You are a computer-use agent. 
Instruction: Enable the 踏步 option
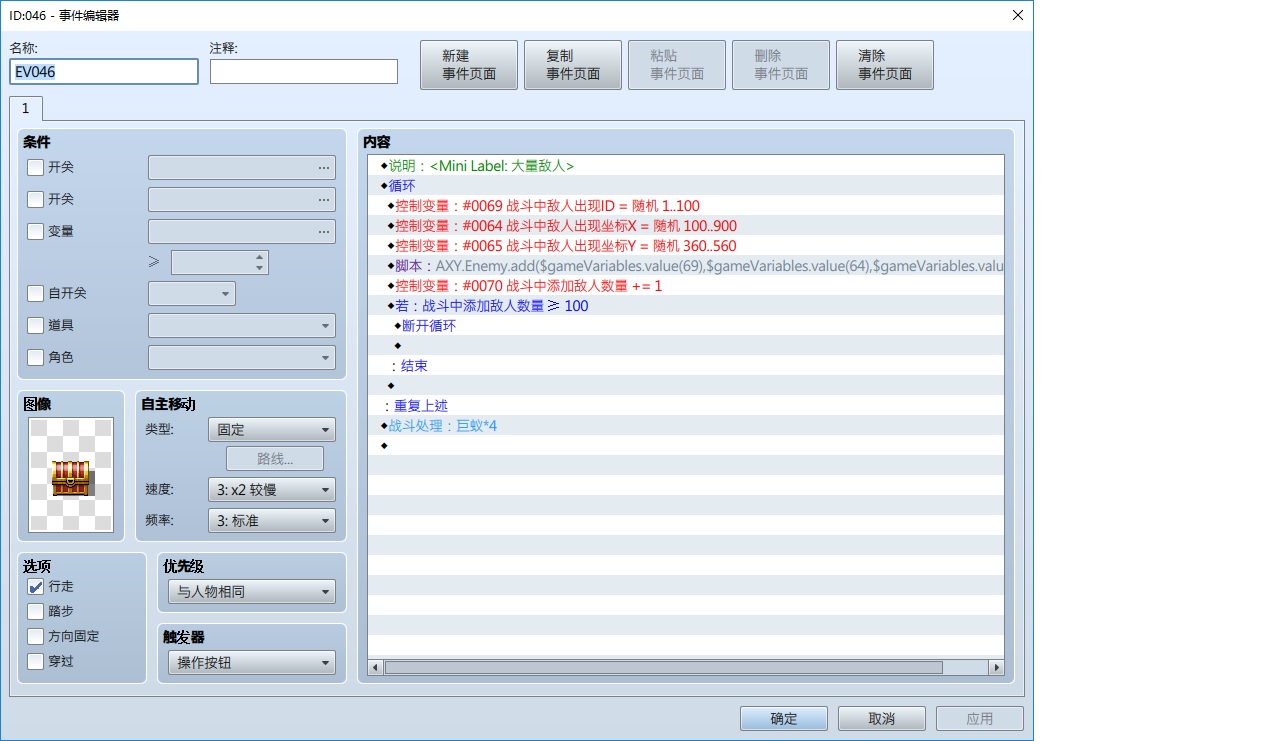click(36, 611)
